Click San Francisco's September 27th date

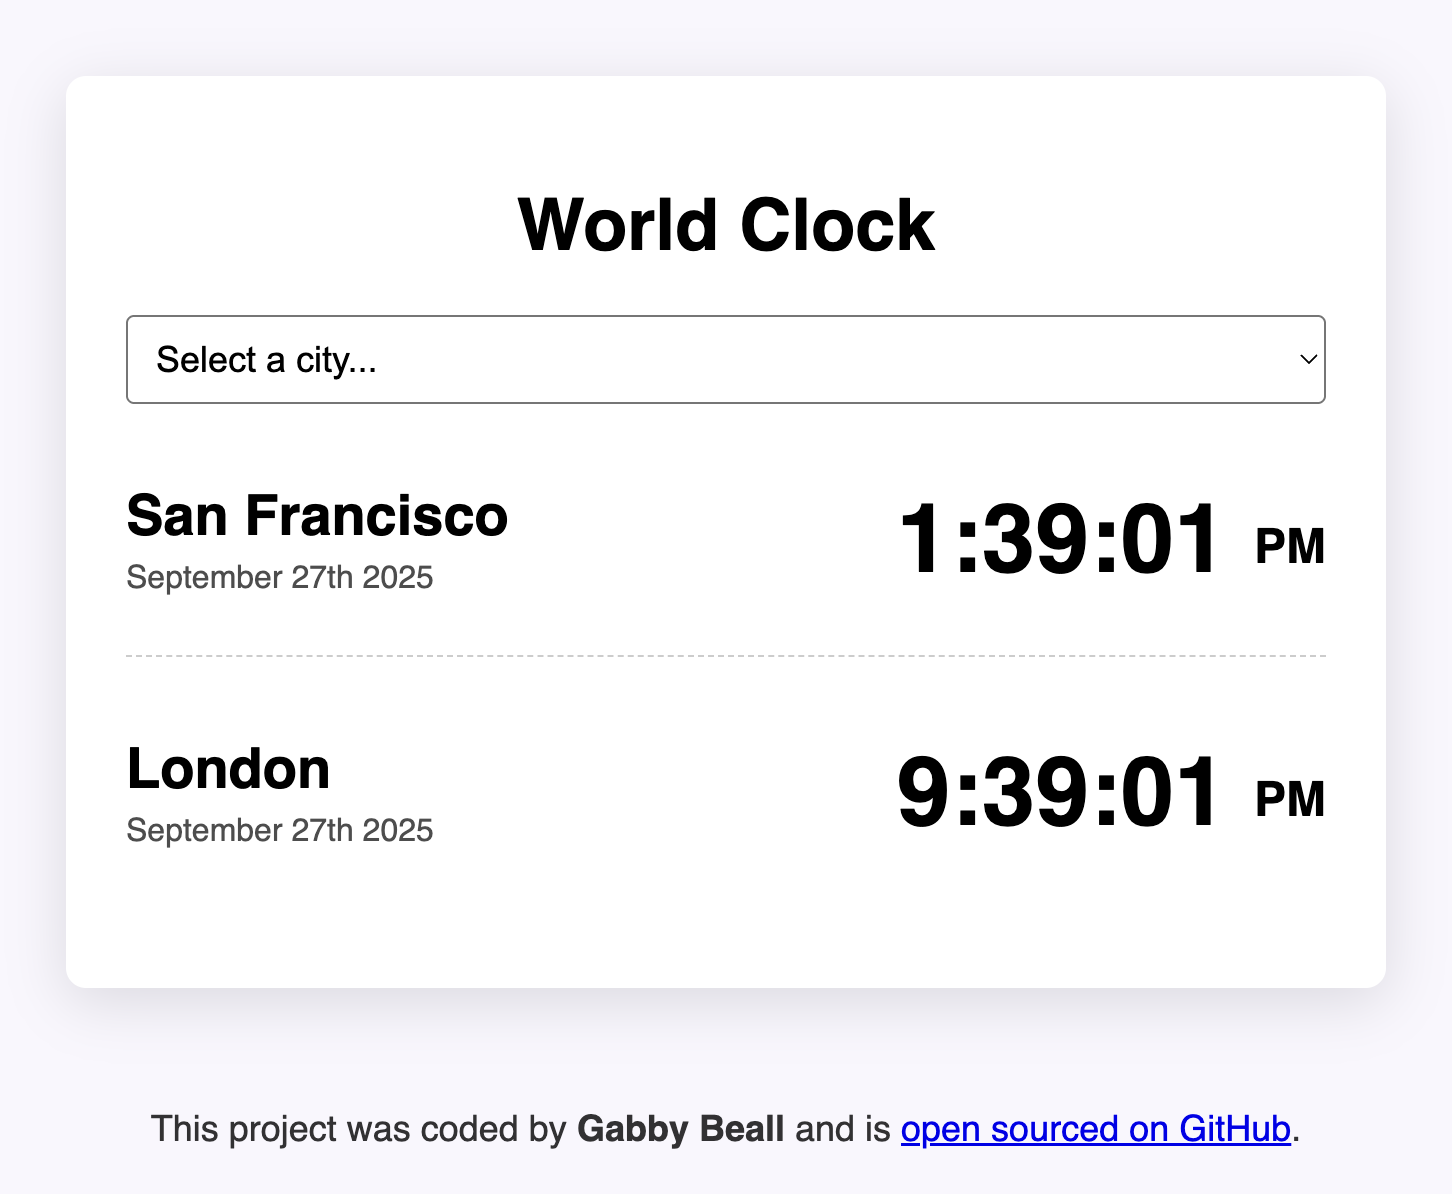[280, 577]
